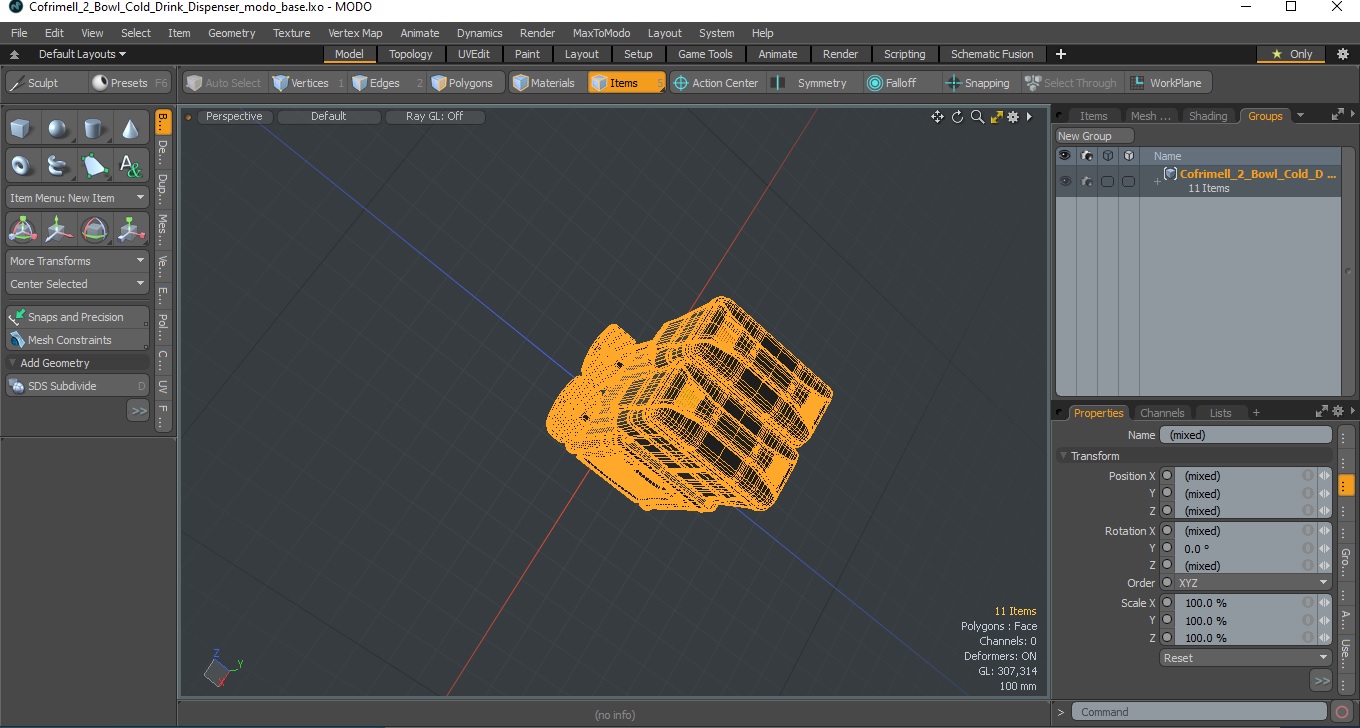Open the Properties panel gear menu
The image size is (1360, 728).
pyautogui.click(x=1337, y=412)
